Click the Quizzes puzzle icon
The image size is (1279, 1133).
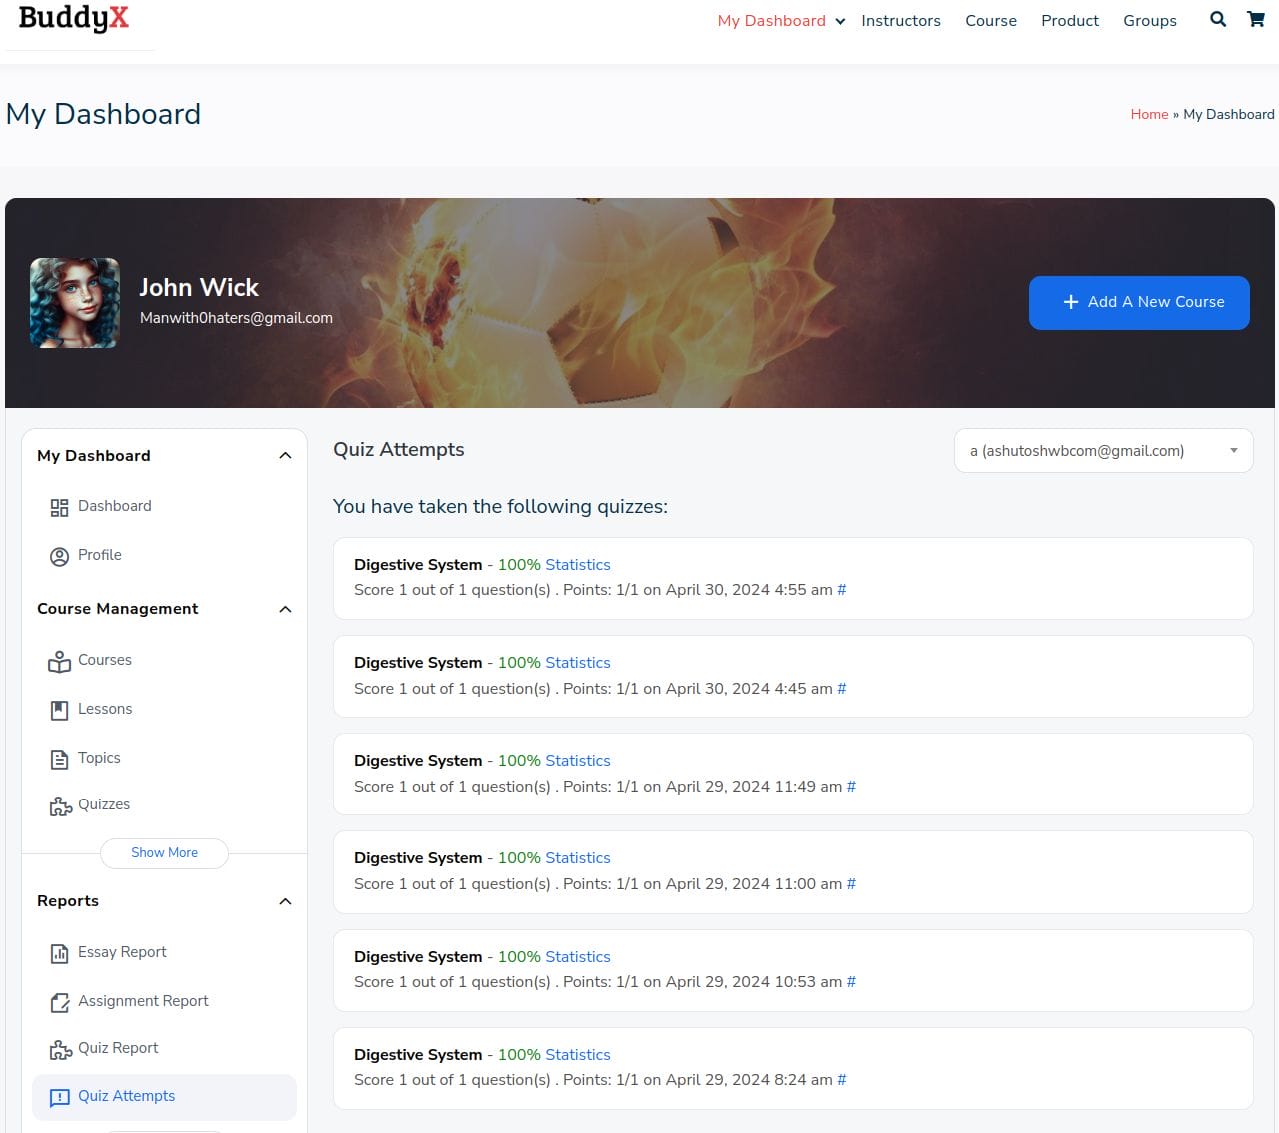pos(60,805)
